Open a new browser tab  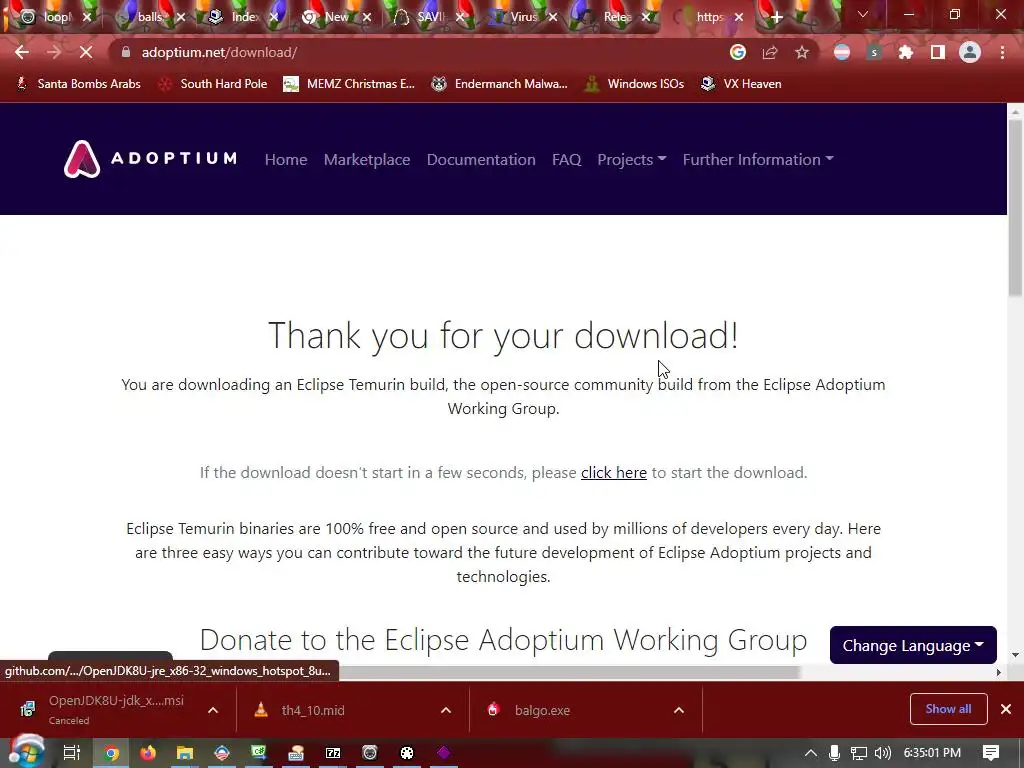pos(776,17)
